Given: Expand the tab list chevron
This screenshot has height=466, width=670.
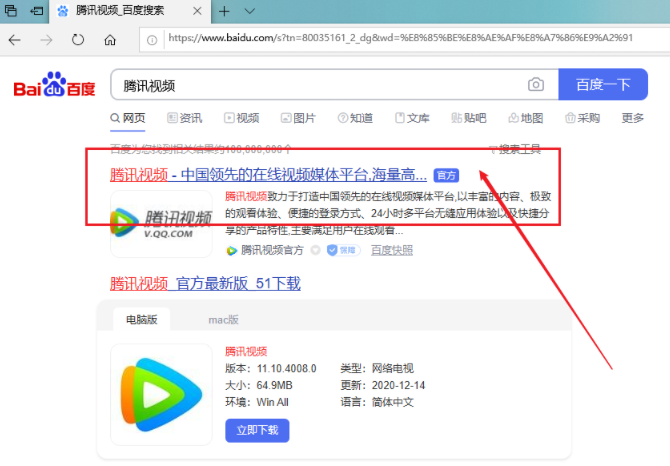Looking at the screenshot, I should coord(250,12).
